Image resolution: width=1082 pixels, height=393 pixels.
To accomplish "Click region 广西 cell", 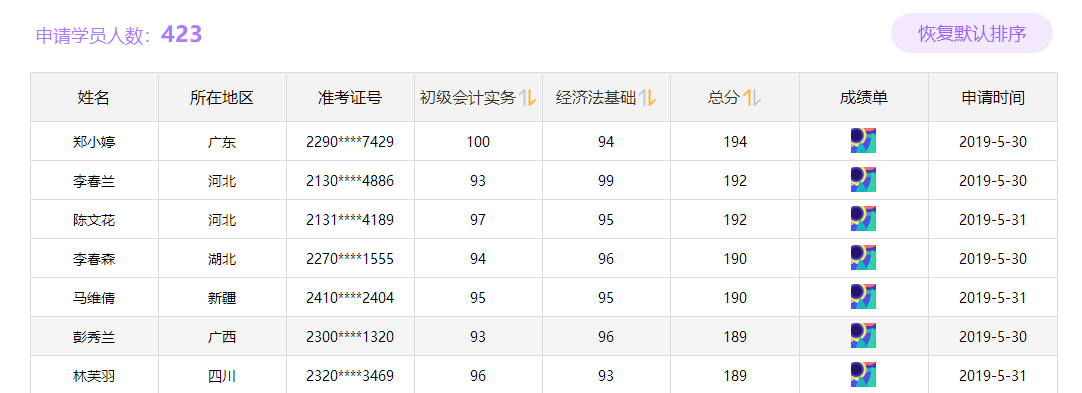I will point(222,337).
